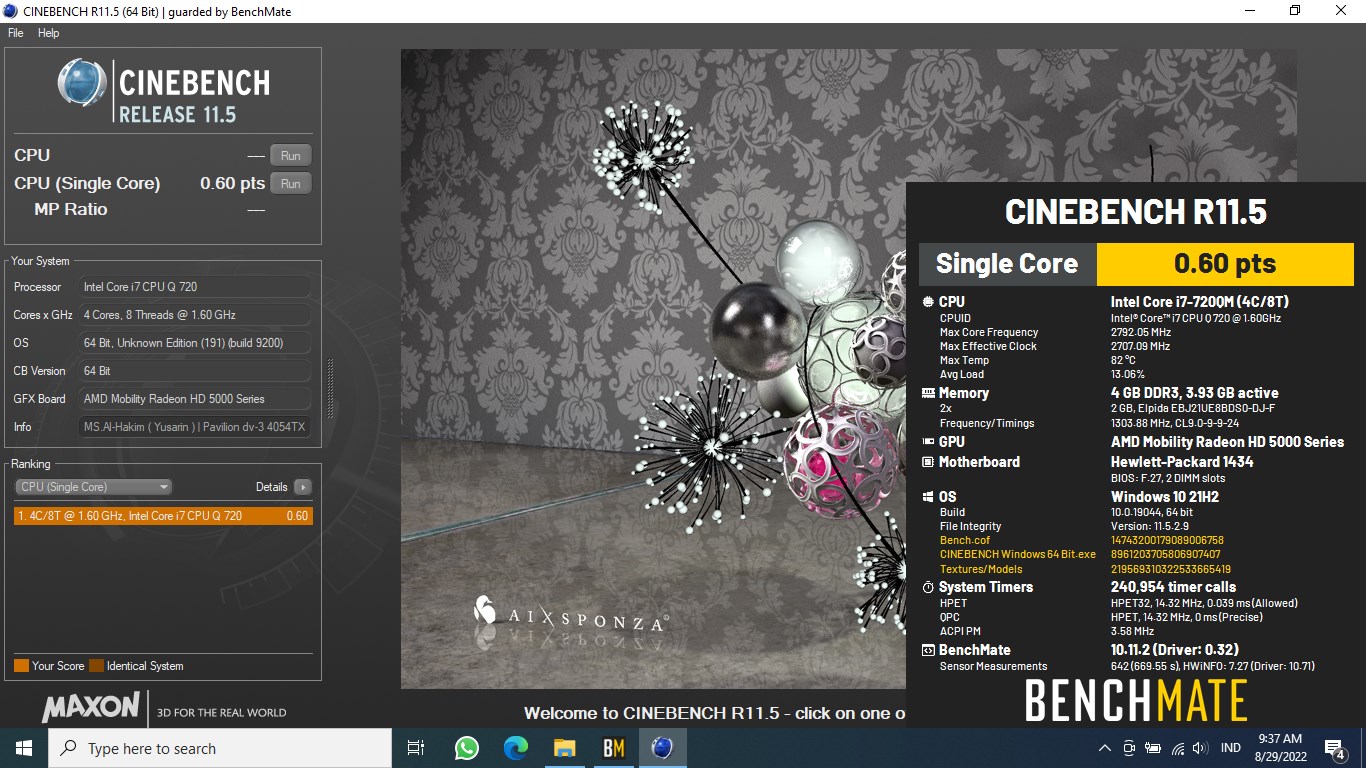1366x768 pixels.
Task: Click the Max Temp 82 °C value
Action: tap(1123, 360)
